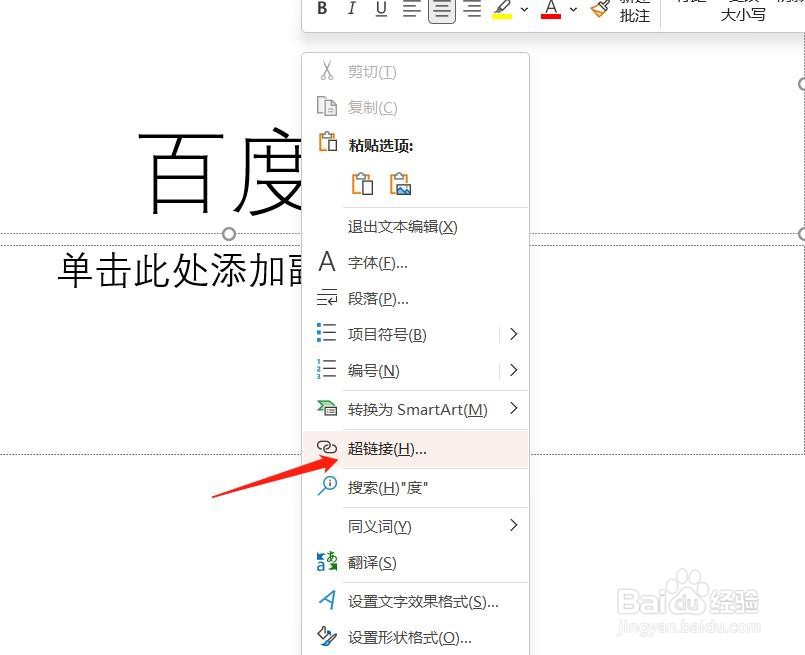Viewport: 805px width, 655px height.
Task: Expand 转换为 SmartArt submenu arrow
Action: [x=514, y=409]
